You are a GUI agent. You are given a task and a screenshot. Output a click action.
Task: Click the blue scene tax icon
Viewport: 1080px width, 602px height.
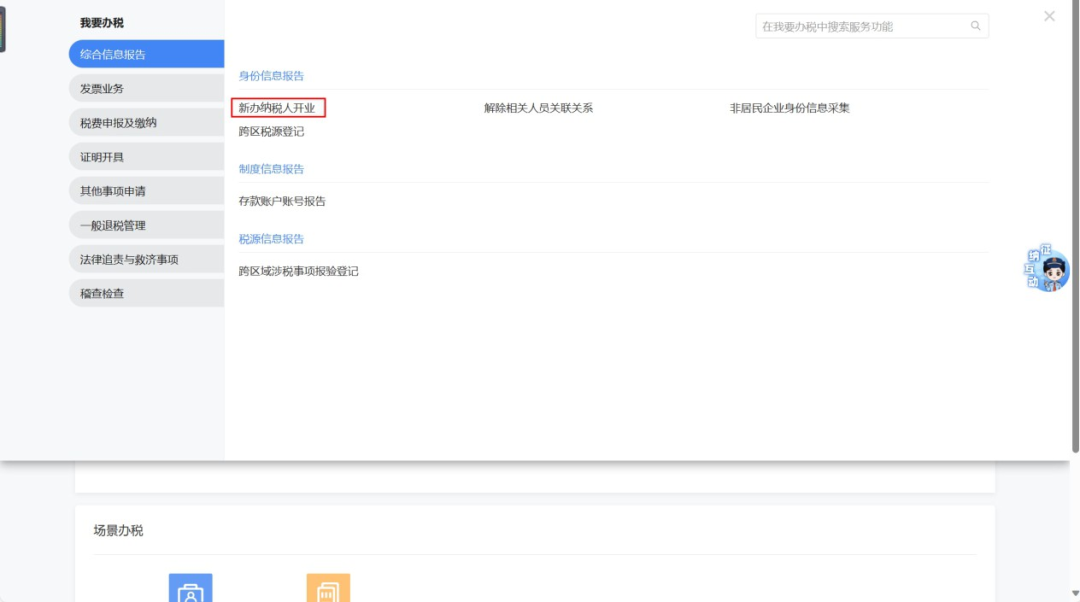190,588
